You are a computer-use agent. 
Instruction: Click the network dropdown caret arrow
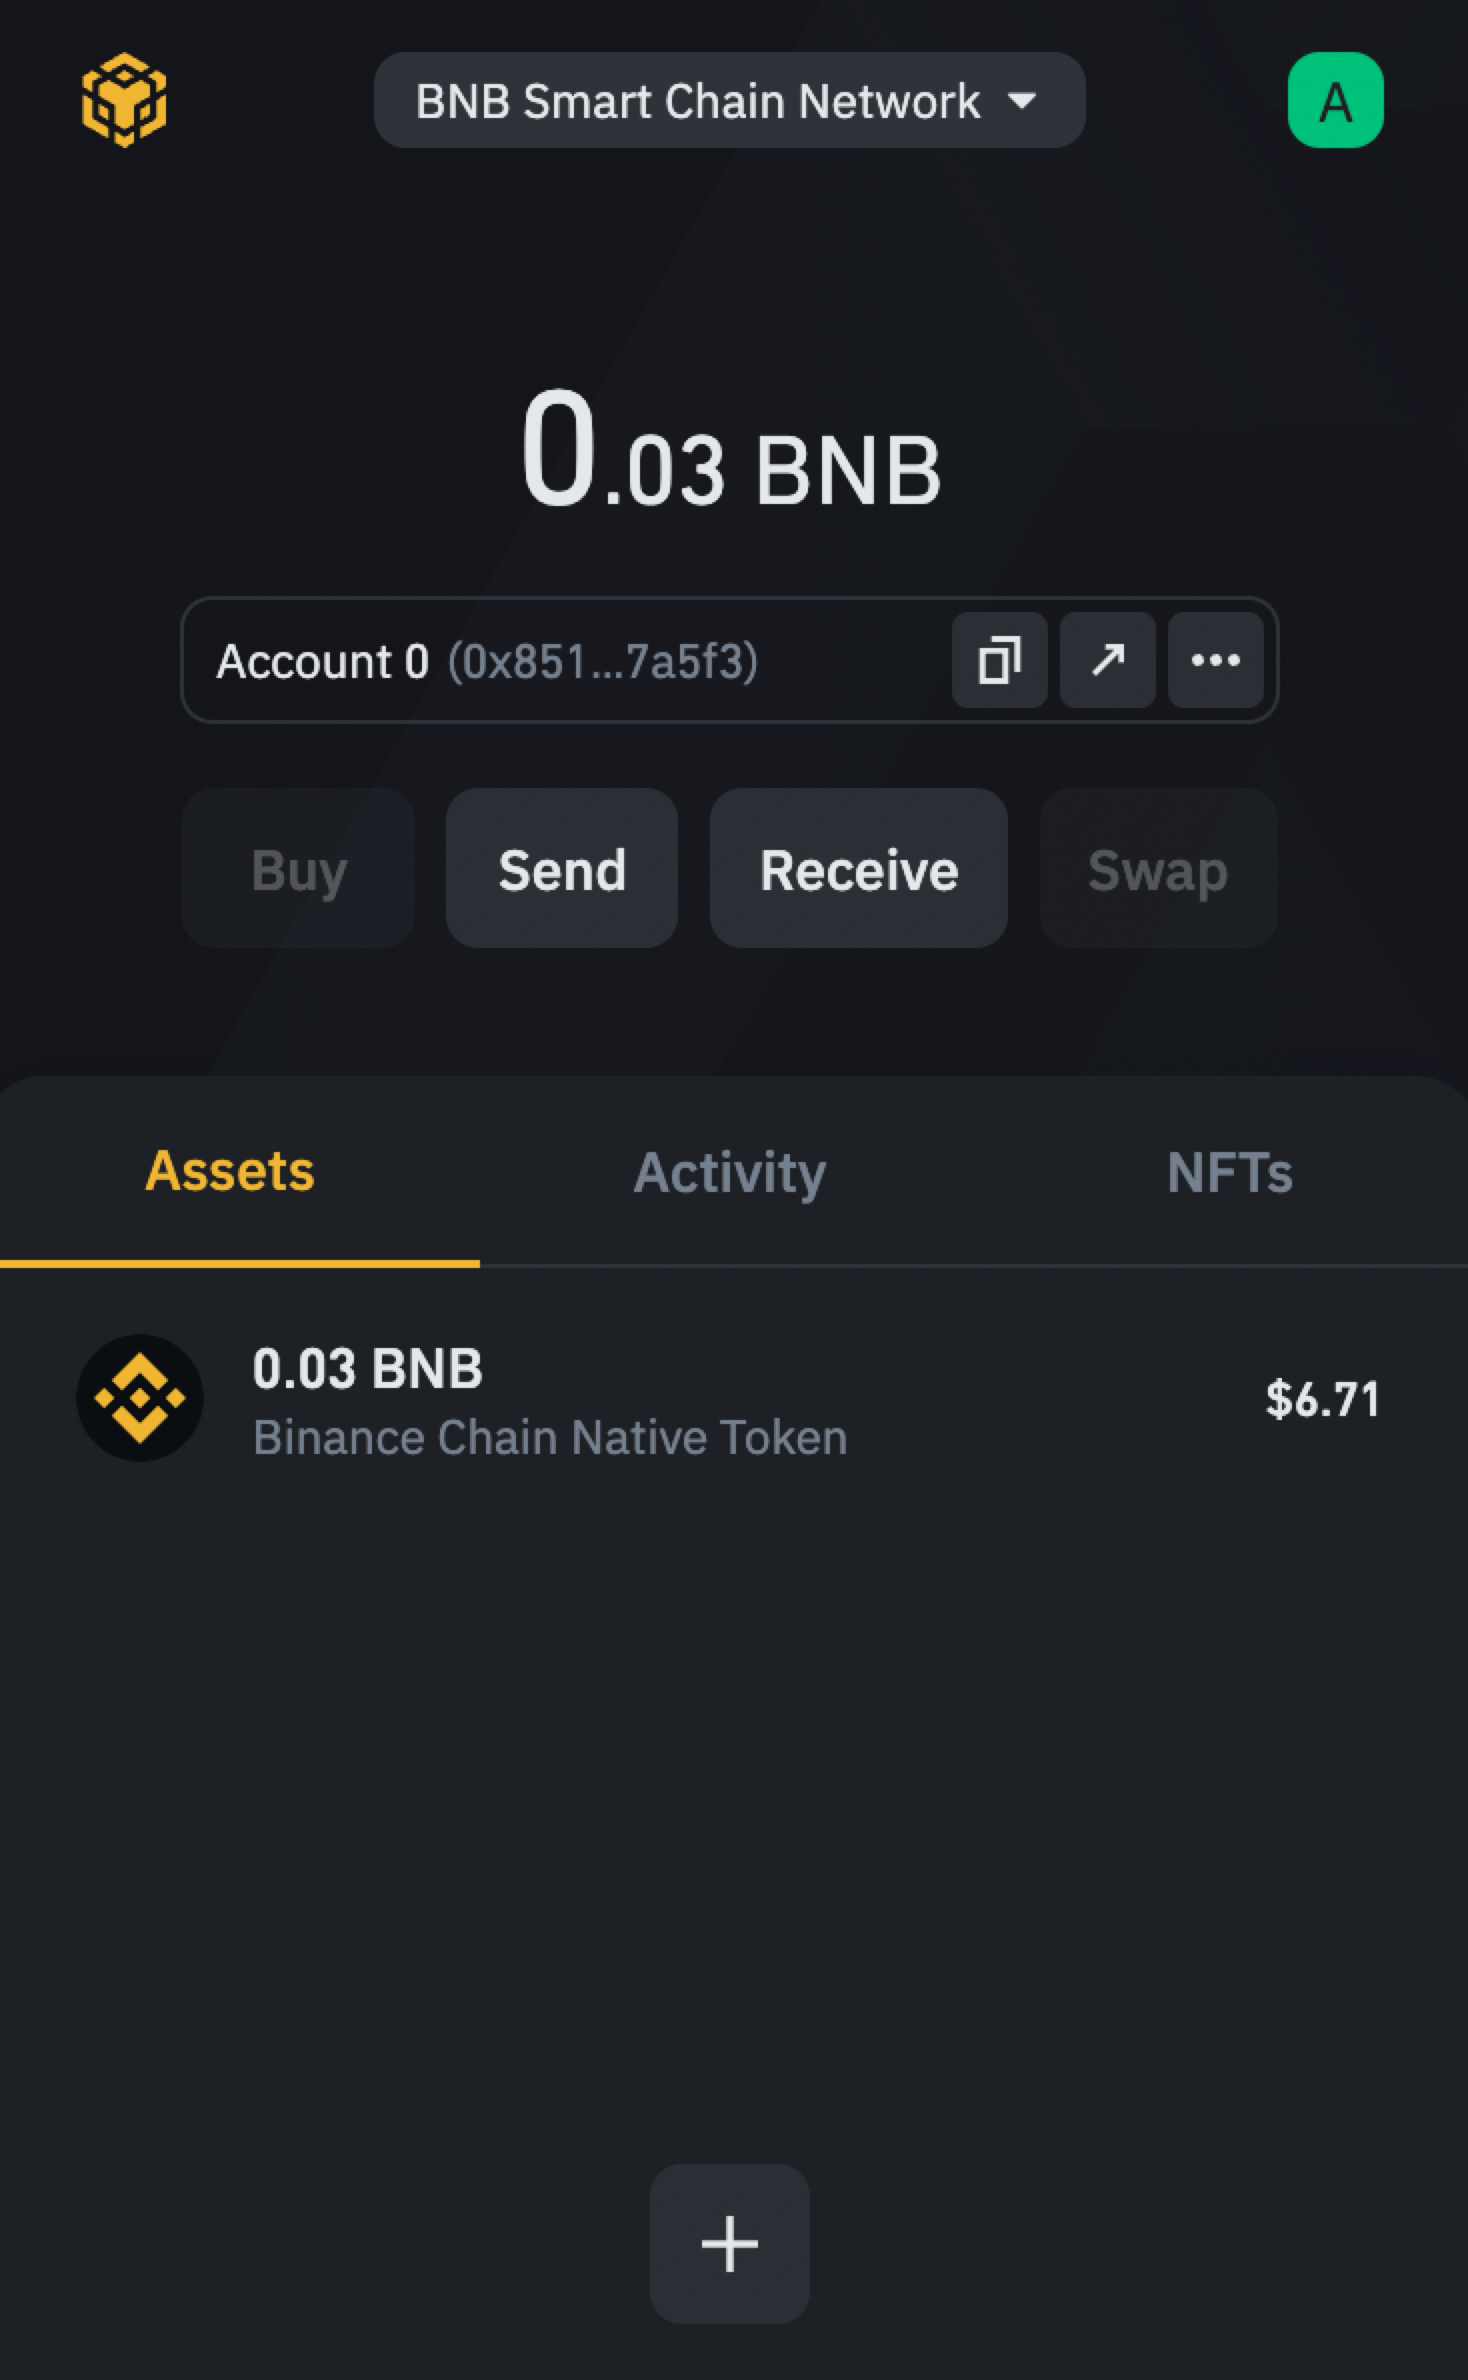pos(1022,101)
